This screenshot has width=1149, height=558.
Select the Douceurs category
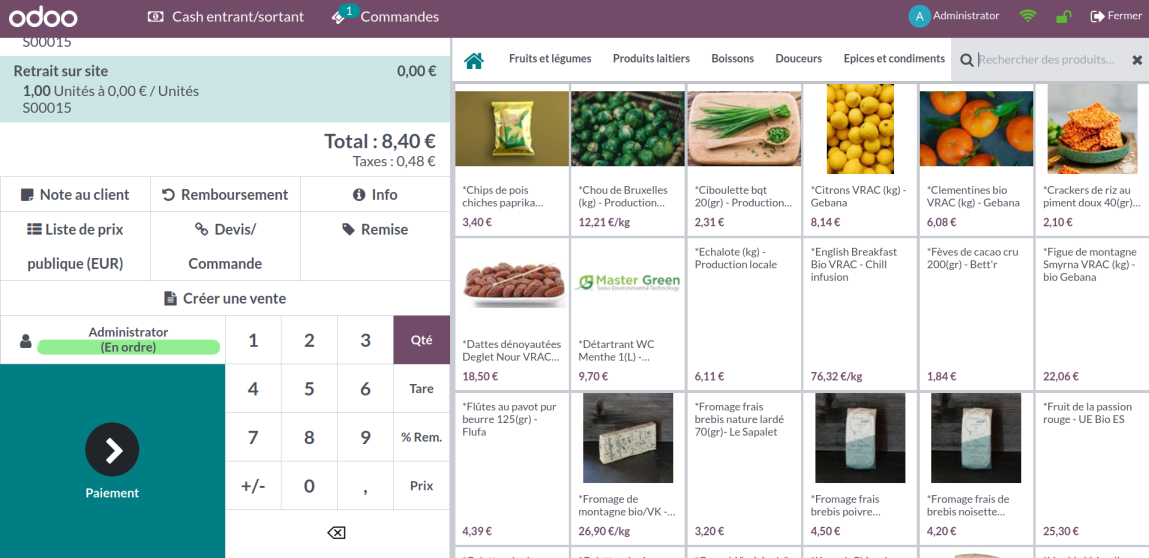(x=799, y=59)
